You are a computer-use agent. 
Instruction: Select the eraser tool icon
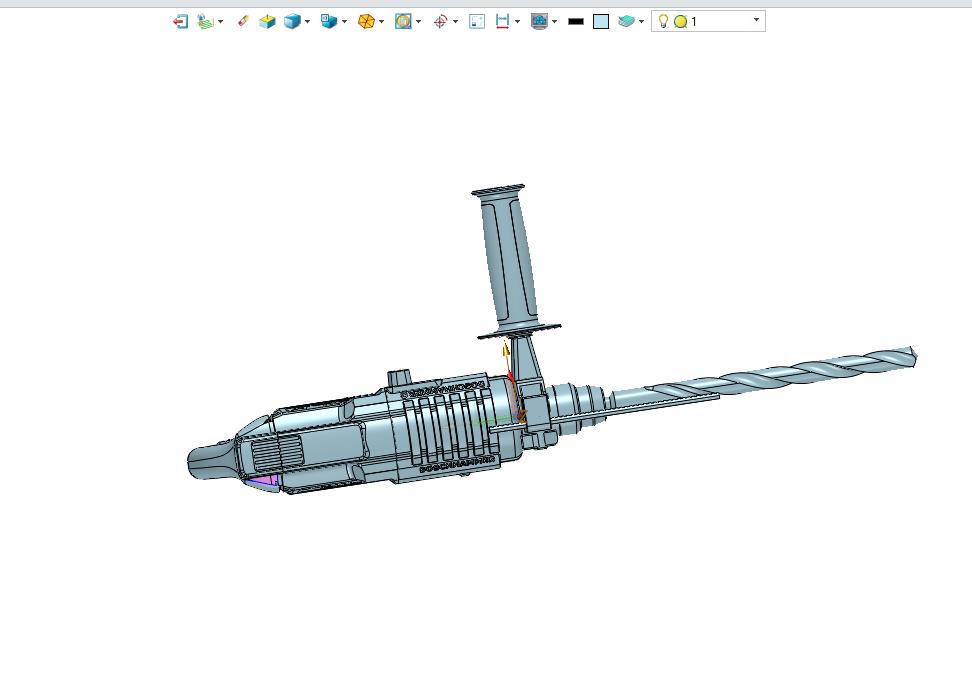(243, 22)
